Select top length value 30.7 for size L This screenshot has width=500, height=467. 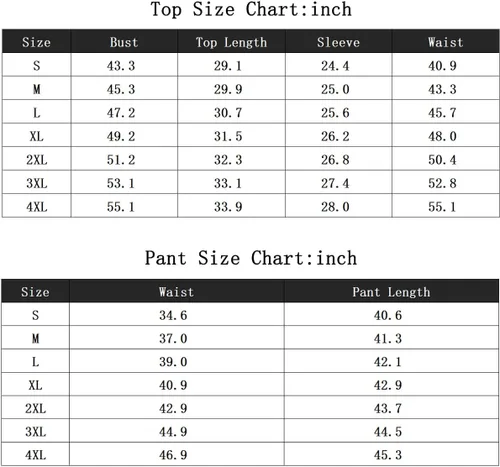[x=228, y=113]
